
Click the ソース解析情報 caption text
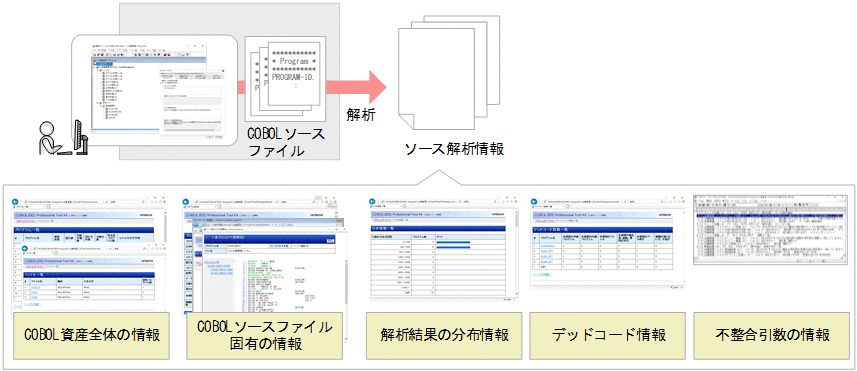tap(454, 148)
